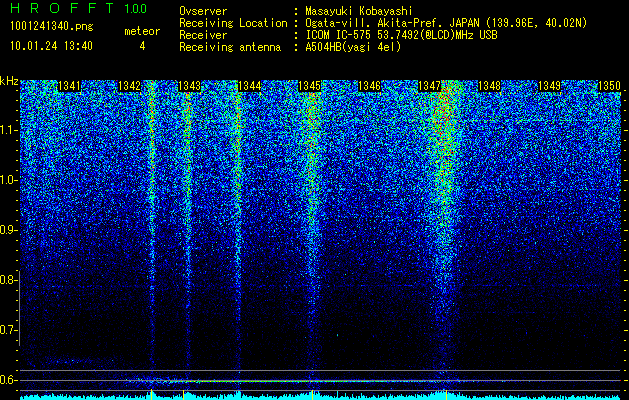Screen dimensions: 629x400
Task: Click the kHz axis unit label
Action: pyautogui.click(x=9, y=81)
